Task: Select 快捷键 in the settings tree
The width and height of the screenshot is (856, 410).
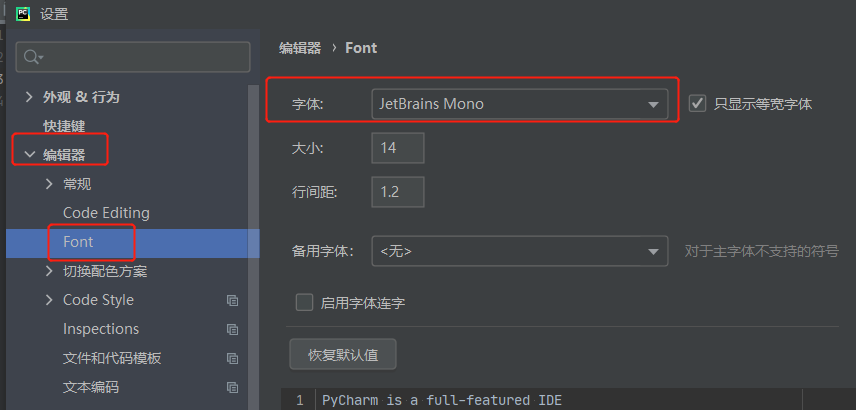Action: 64,126
